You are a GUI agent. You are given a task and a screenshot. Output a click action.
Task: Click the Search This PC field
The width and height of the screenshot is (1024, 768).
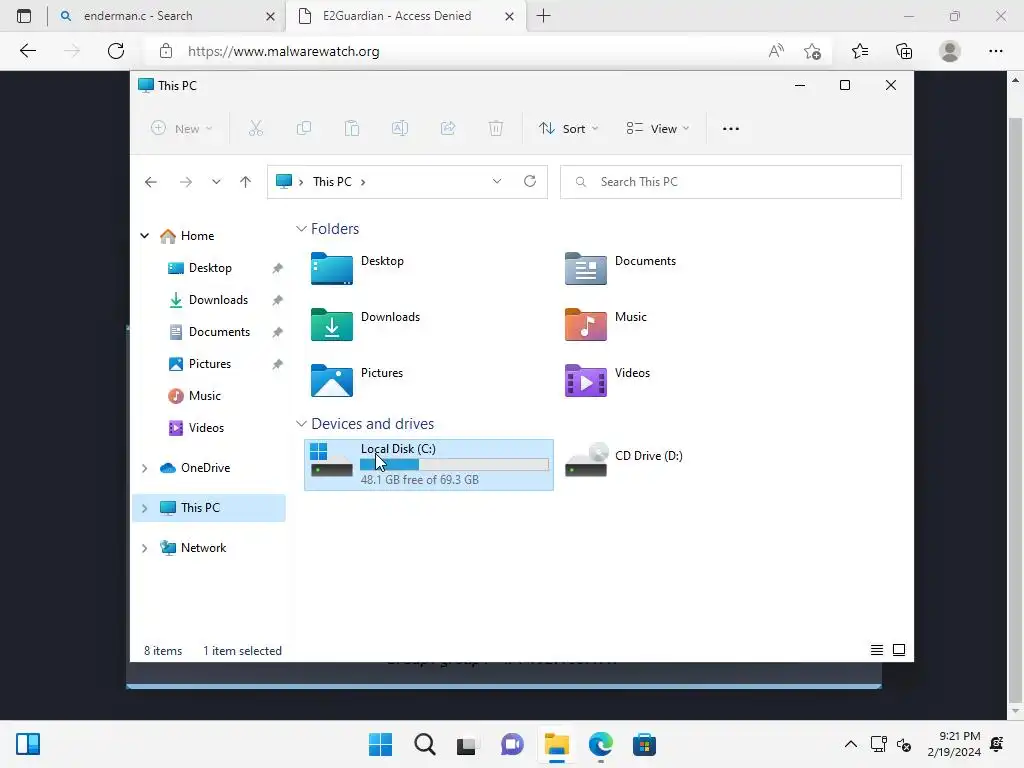731,182
